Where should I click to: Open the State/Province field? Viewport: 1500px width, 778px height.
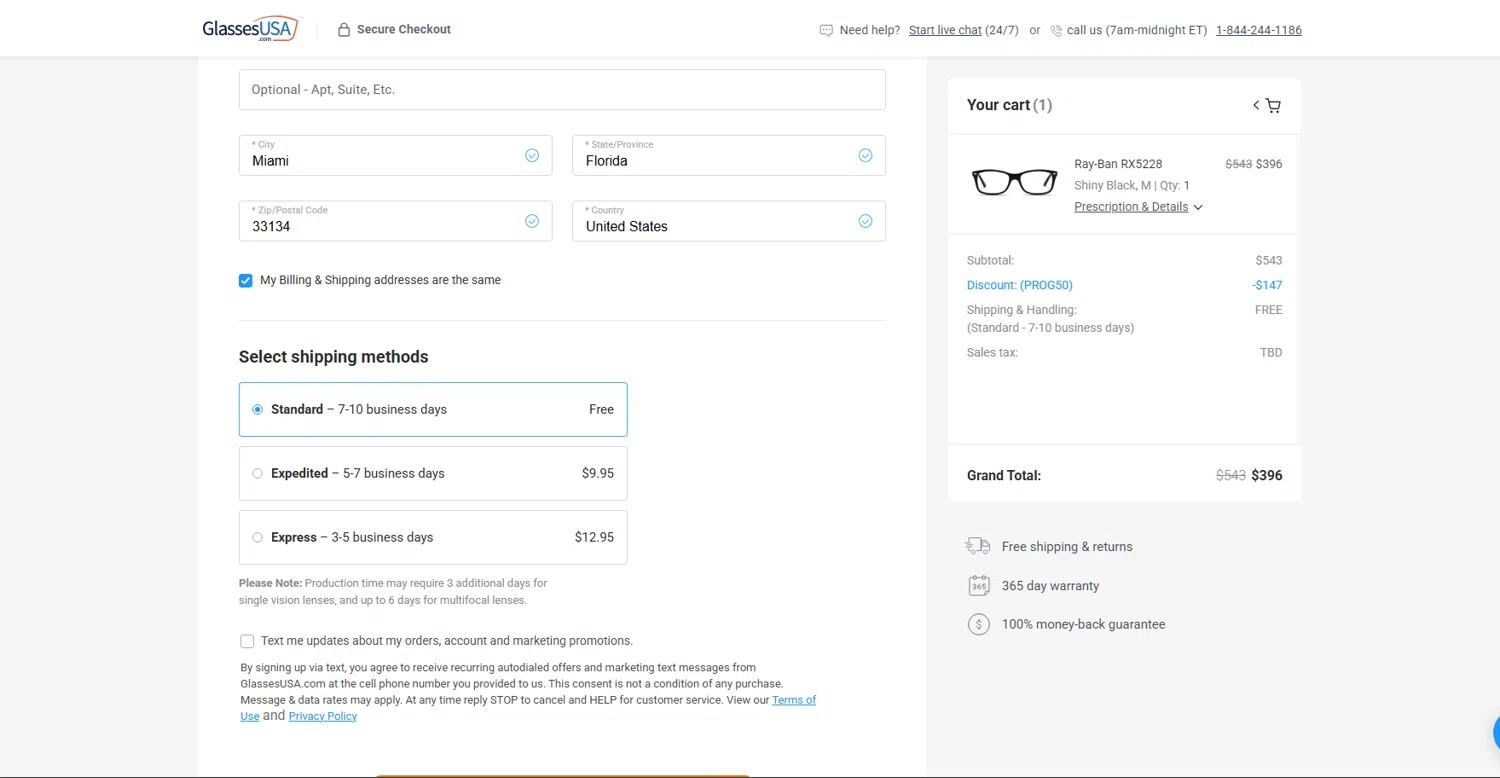728,155
